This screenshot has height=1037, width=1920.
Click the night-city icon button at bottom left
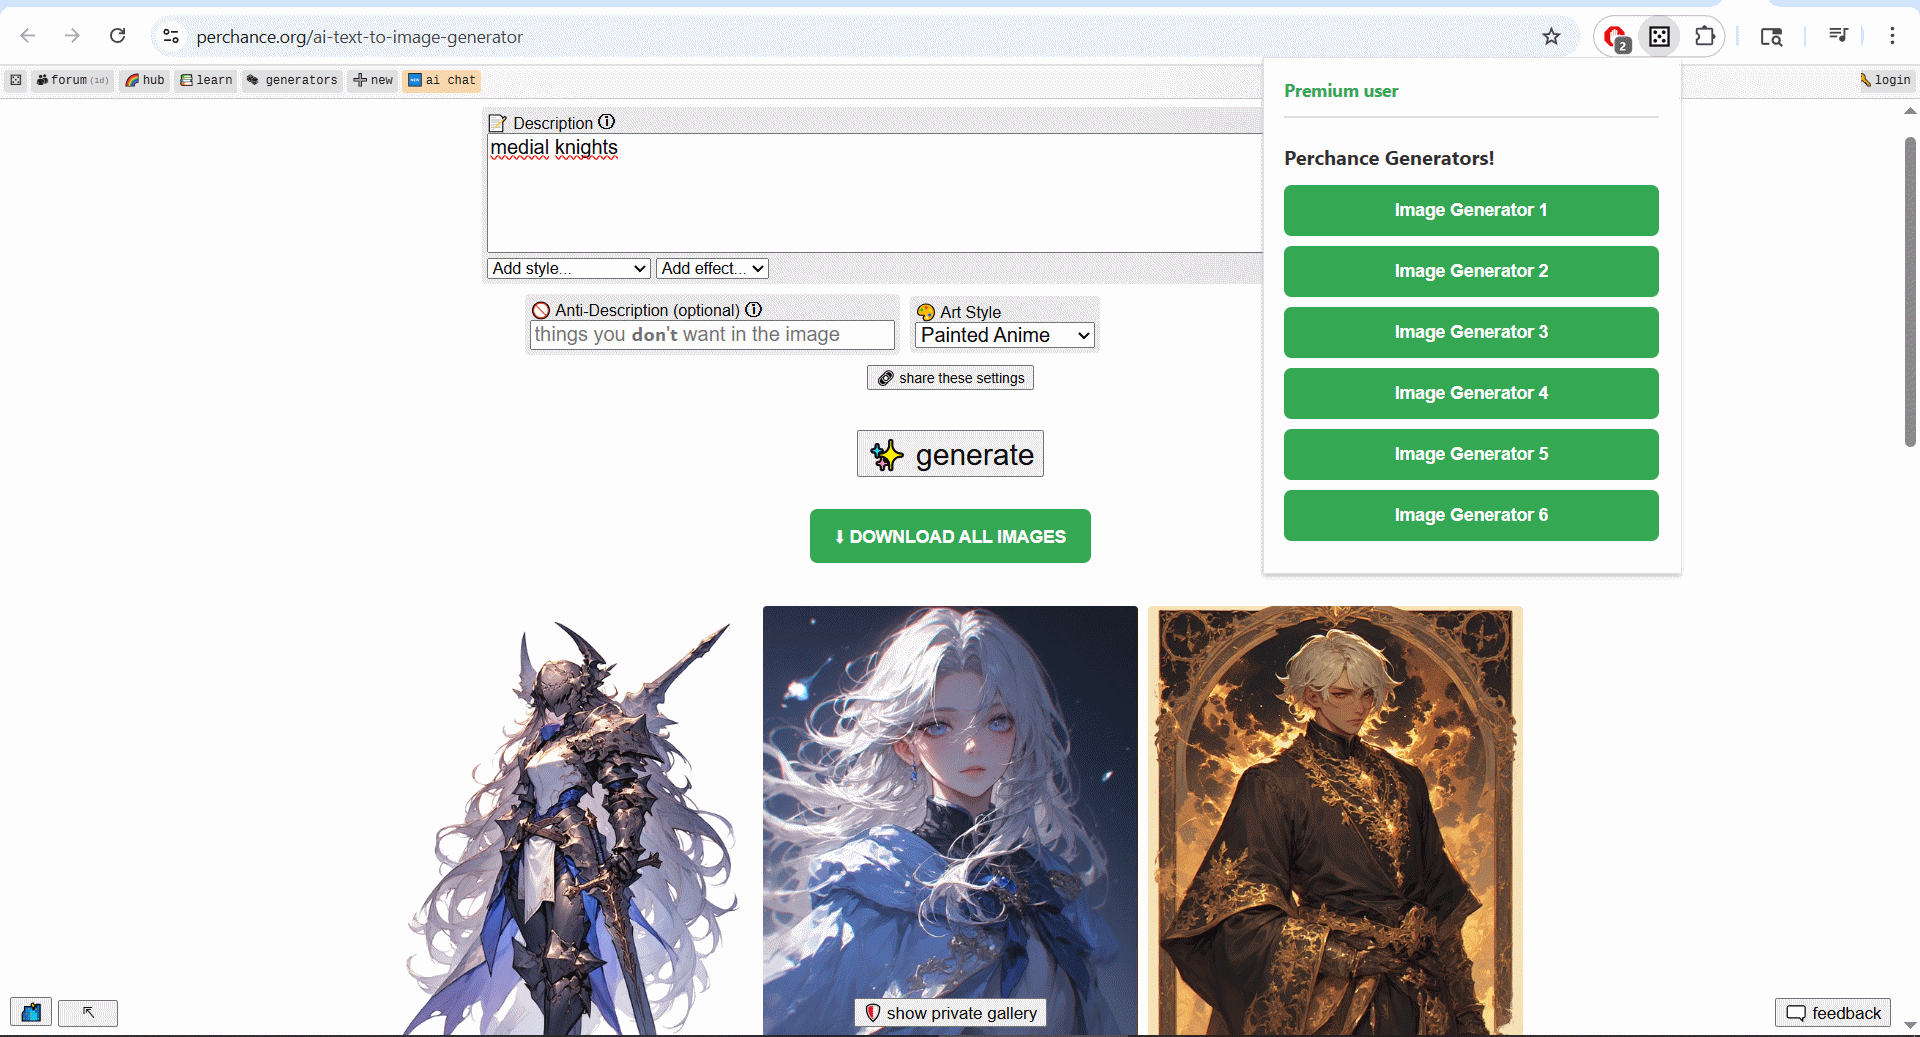pyautogui.click(x=31, y=1012)
